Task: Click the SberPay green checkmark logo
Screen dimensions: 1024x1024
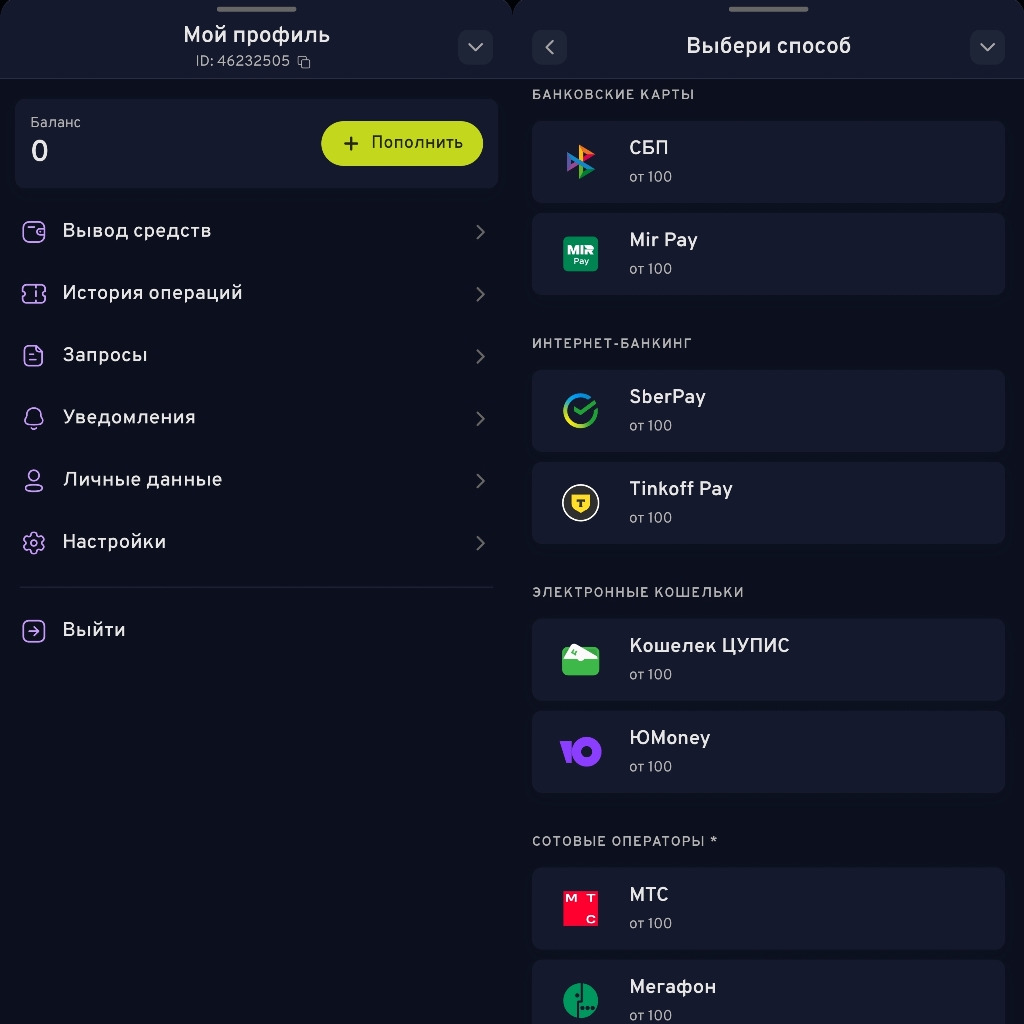Action: tap(581, 411)
